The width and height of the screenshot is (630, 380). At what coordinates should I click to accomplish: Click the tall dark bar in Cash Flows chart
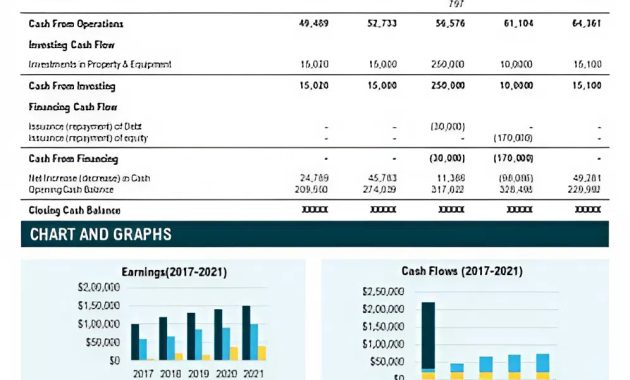point(428,336)
